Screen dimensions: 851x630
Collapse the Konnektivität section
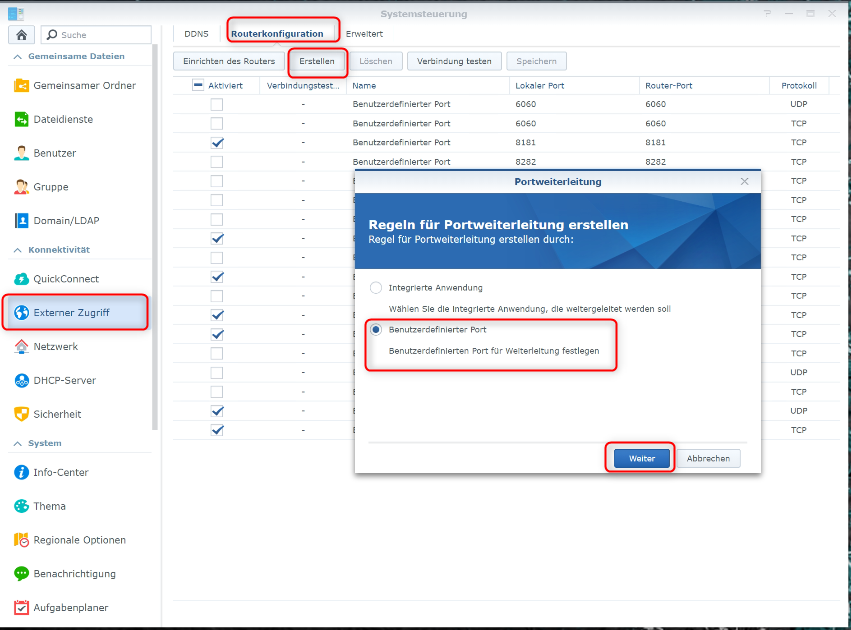(x=17, y=249)
